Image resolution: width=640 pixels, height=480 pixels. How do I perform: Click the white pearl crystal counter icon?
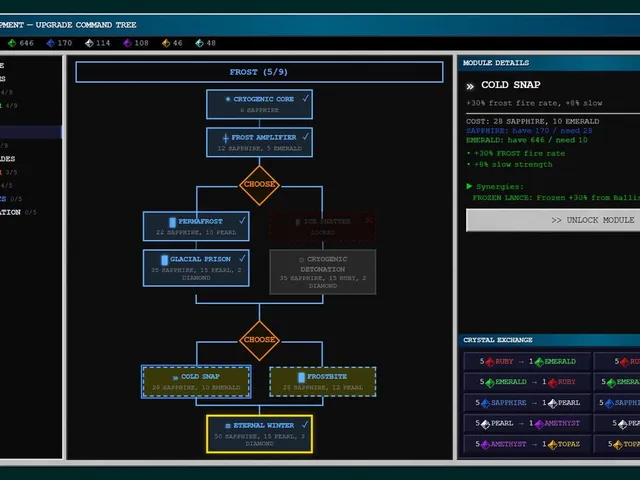click(x=89, y=43)
